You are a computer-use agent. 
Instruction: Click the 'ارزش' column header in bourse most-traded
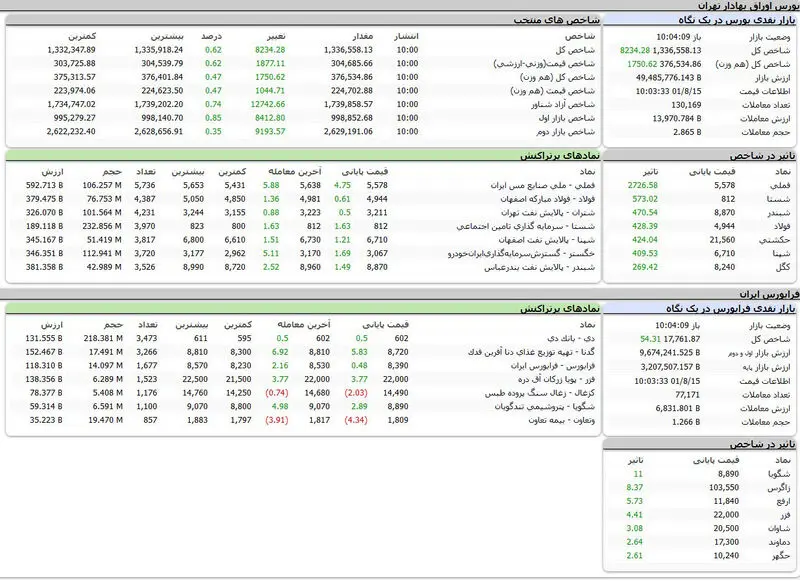tap(52, 172)
